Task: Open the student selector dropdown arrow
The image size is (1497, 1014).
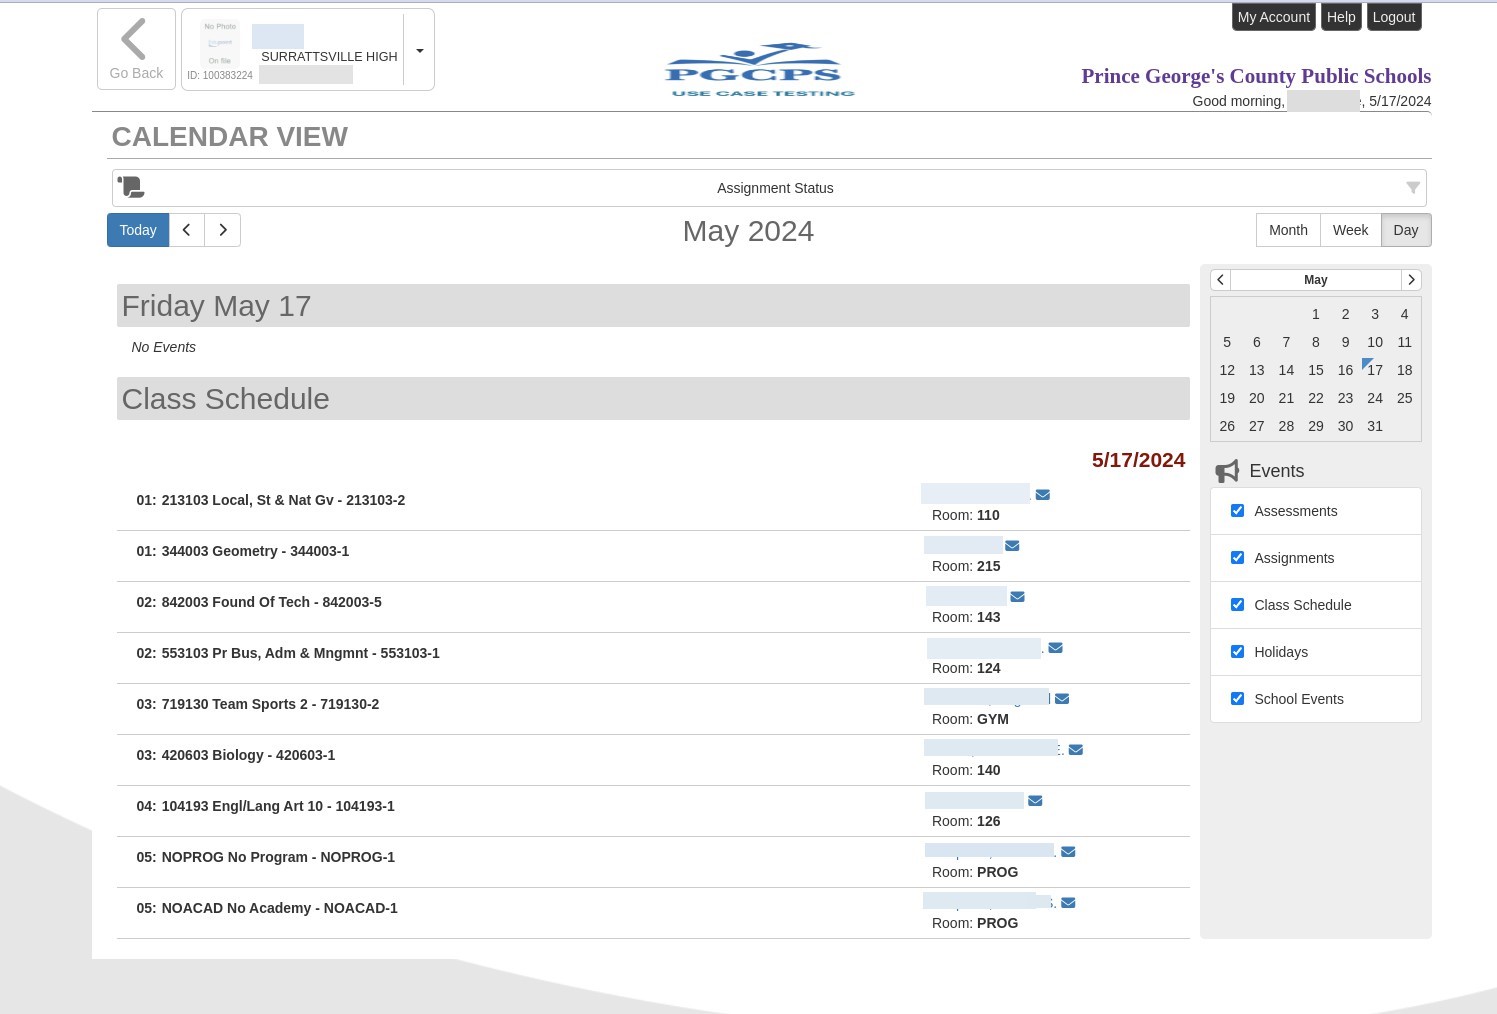Action: [x=419, y=51]
